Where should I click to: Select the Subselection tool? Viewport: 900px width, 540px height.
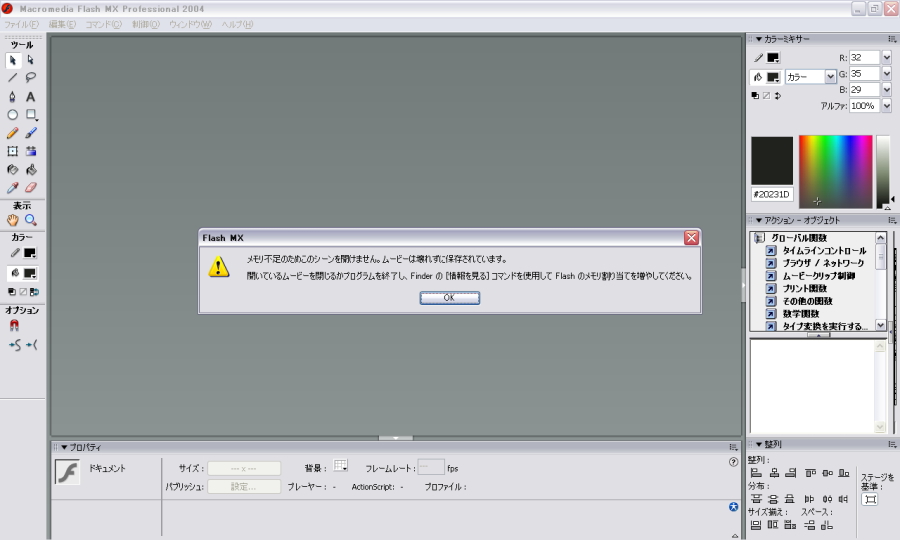(x=30, y=60)
